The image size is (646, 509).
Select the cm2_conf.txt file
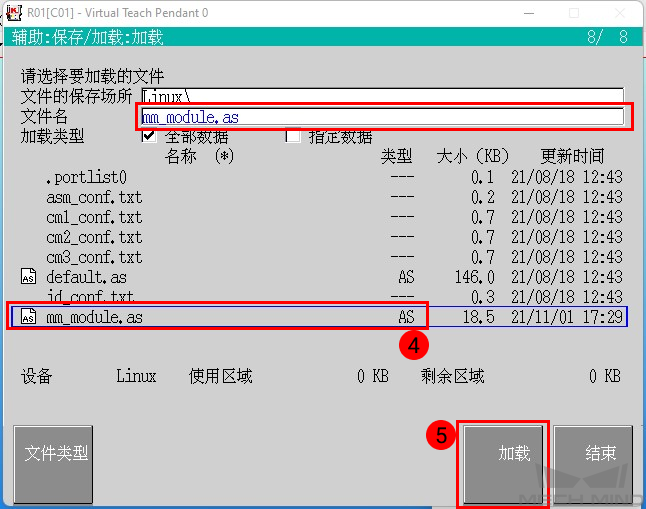(94, 237)
